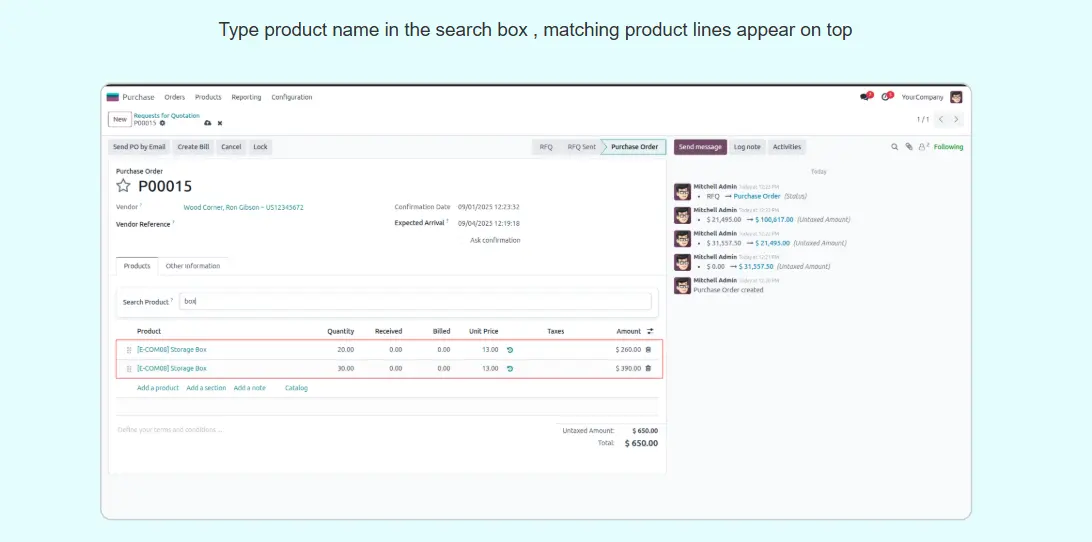This screenshot has height=542, width=1092.
Task: Open the activities clock icon in top bar
Action: click(886, 97)
